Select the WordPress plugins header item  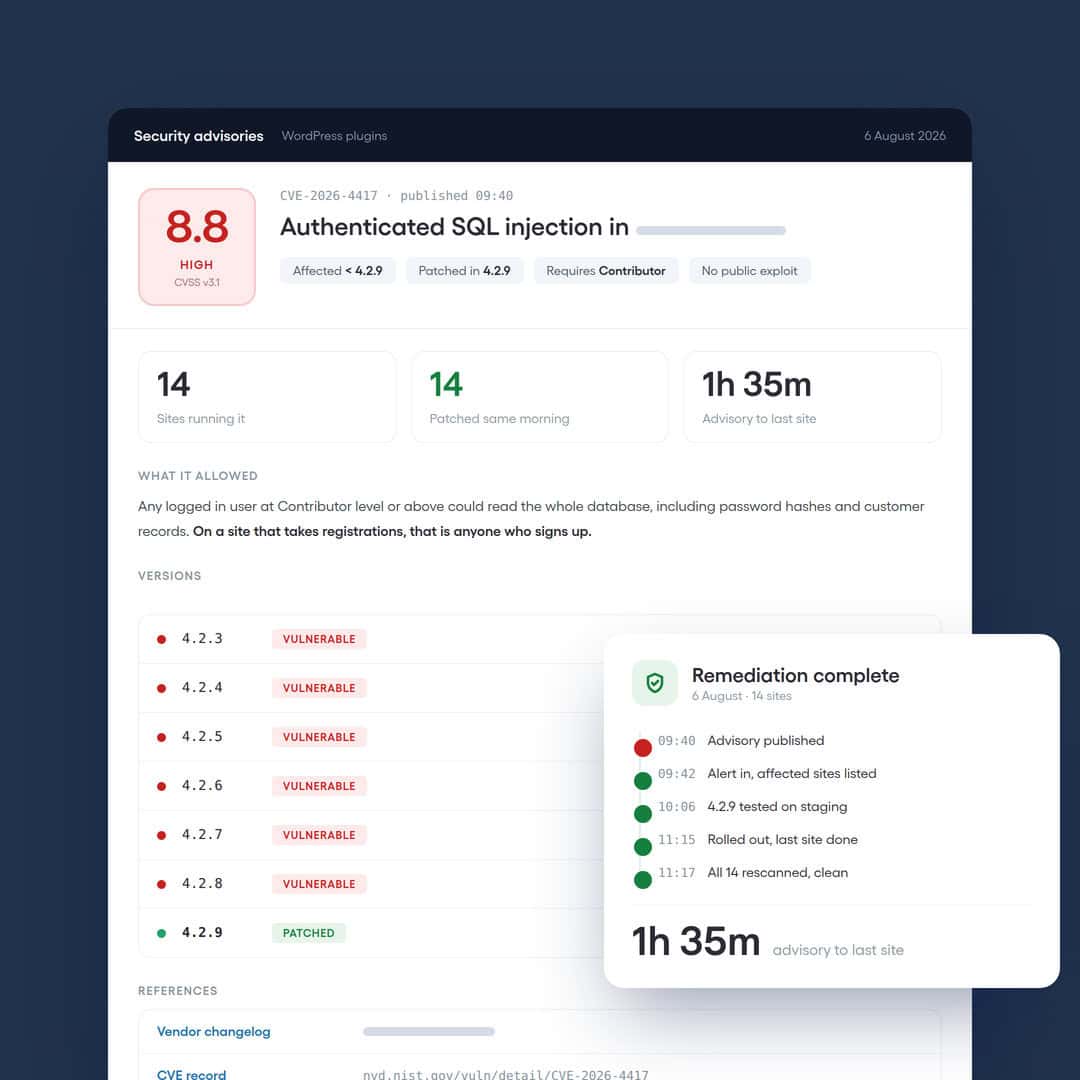pos(334,136)
